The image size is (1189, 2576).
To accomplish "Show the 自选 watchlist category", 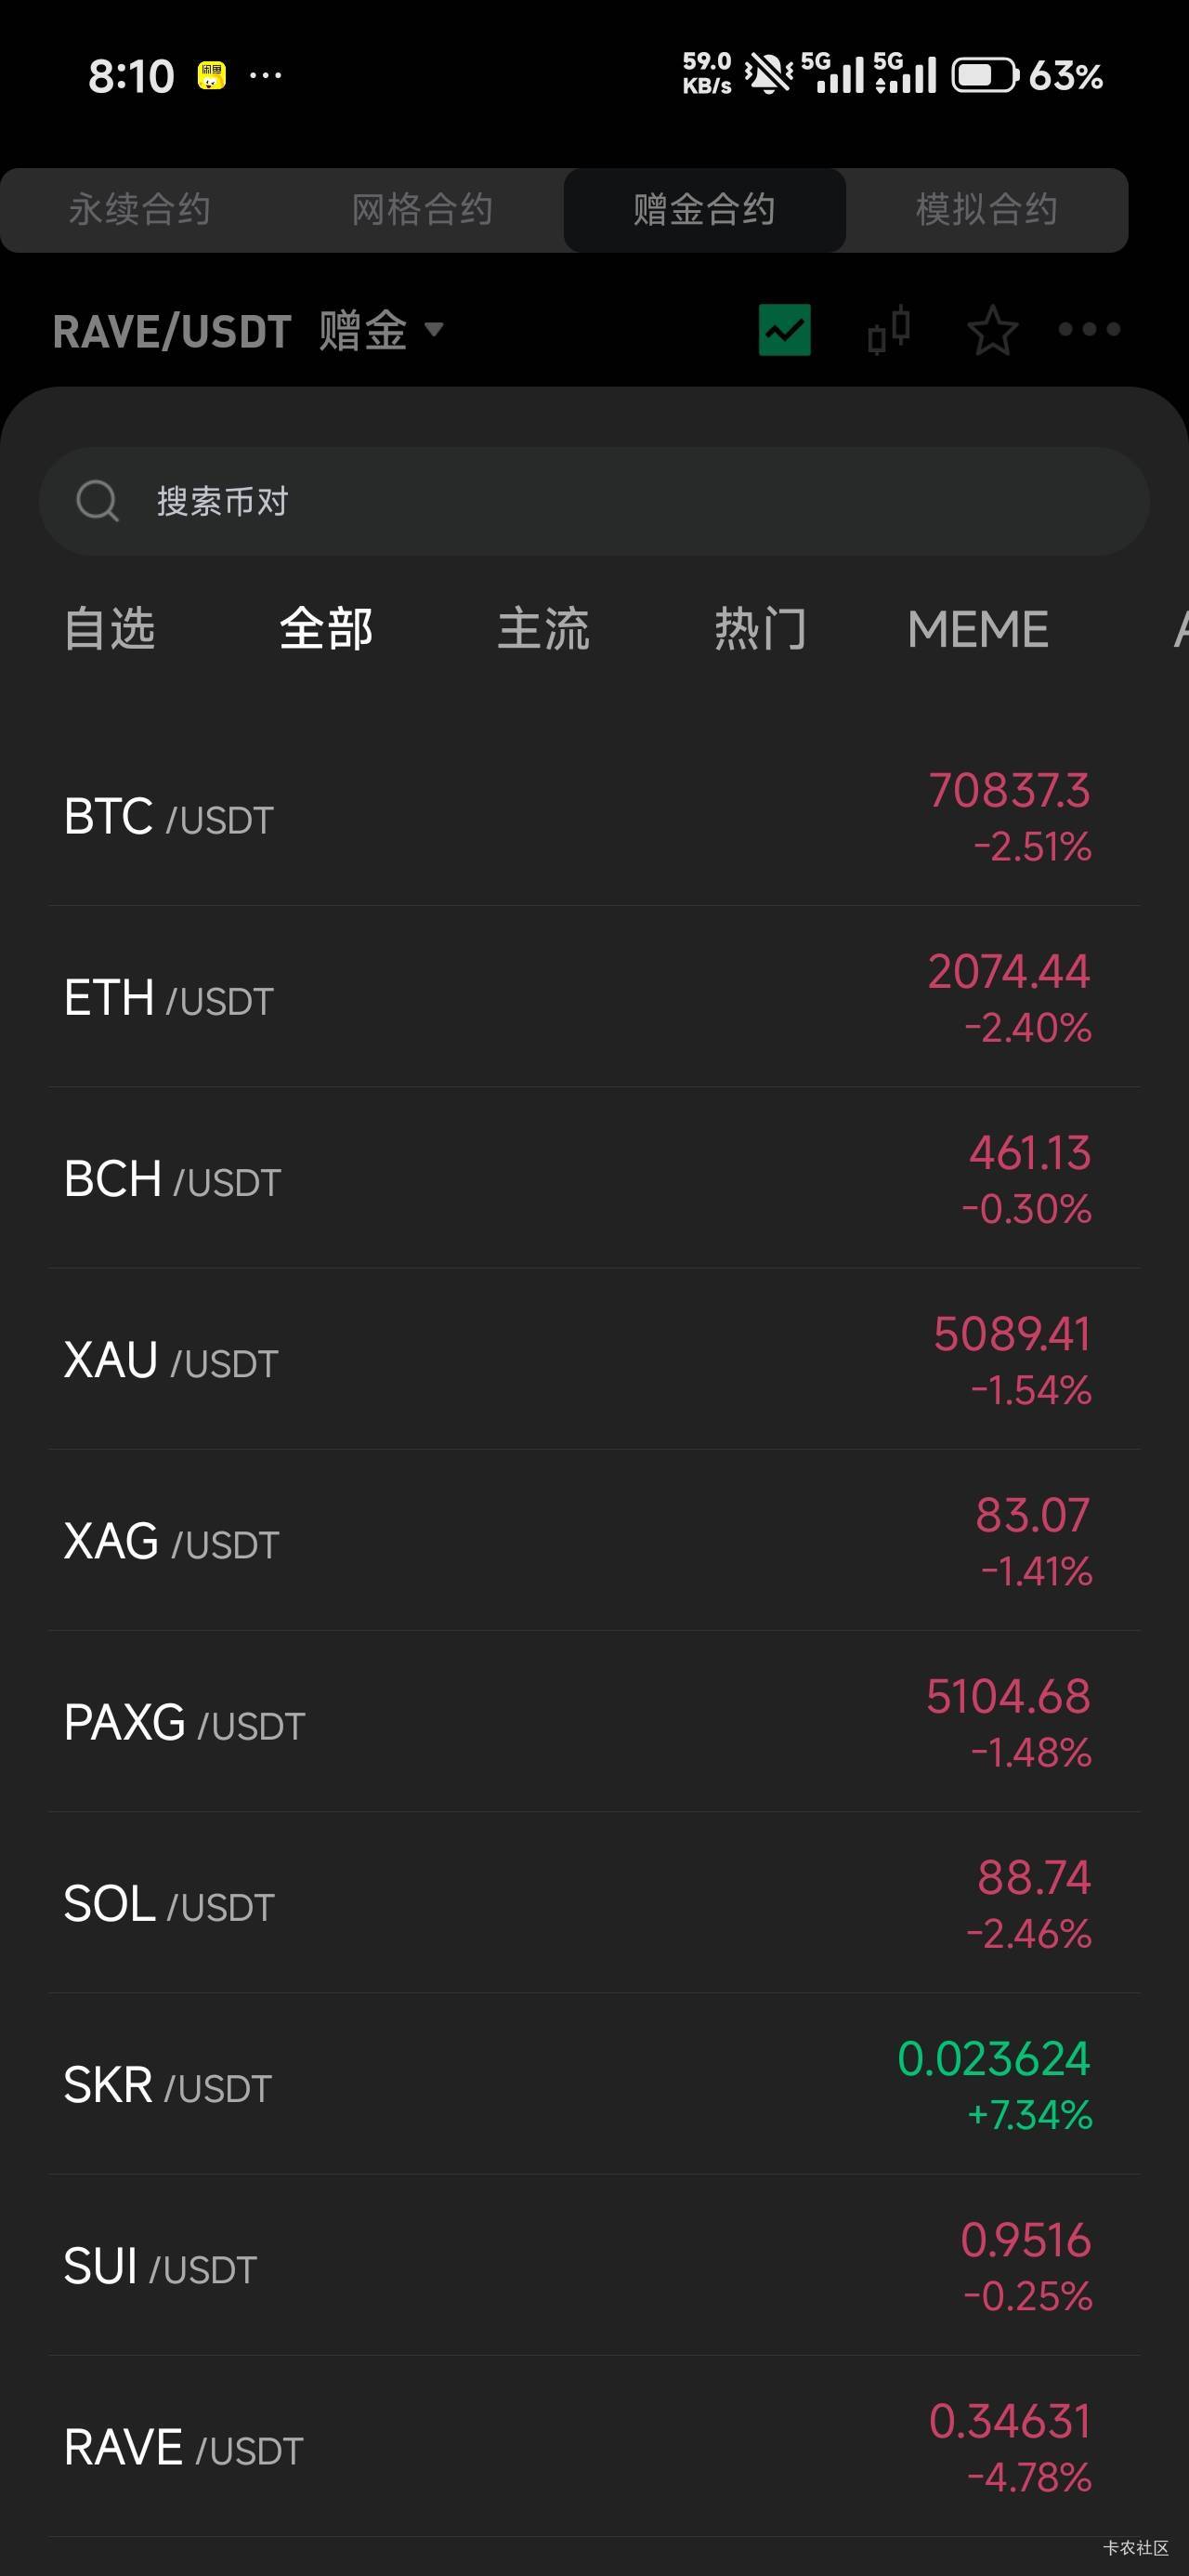I will (110, 629).
